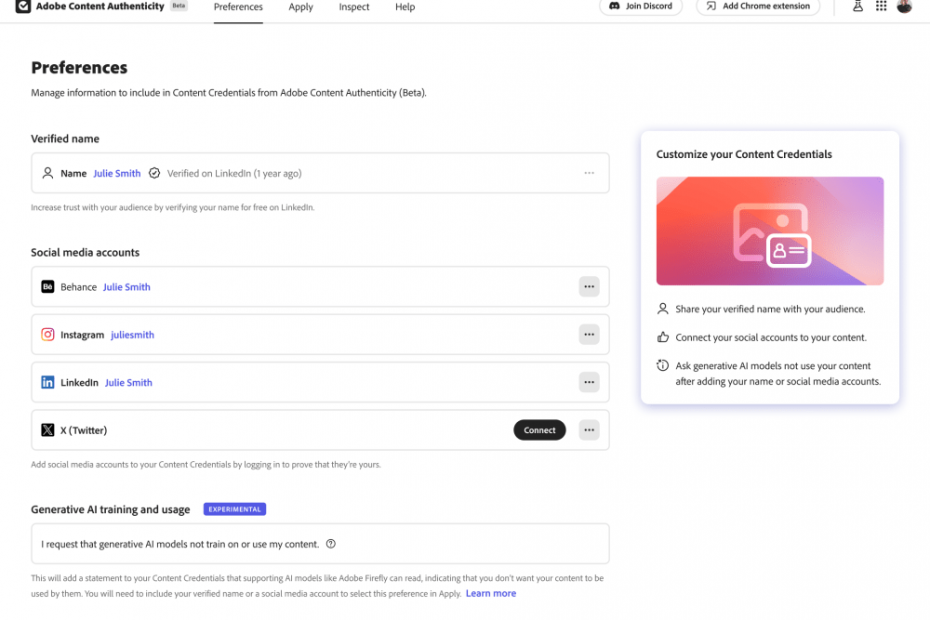930x620 pixels.
Task: Click the Adobe Content Authenticity title text
Action: tap(100, 6)
